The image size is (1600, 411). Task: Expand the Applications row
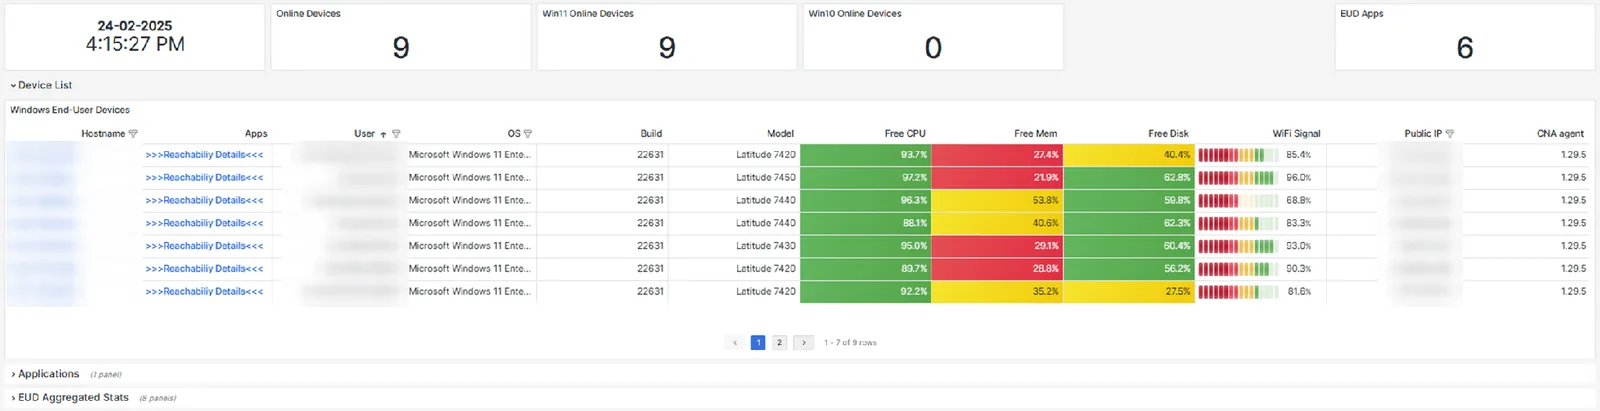pyautogui.click(x=45, y=374)
